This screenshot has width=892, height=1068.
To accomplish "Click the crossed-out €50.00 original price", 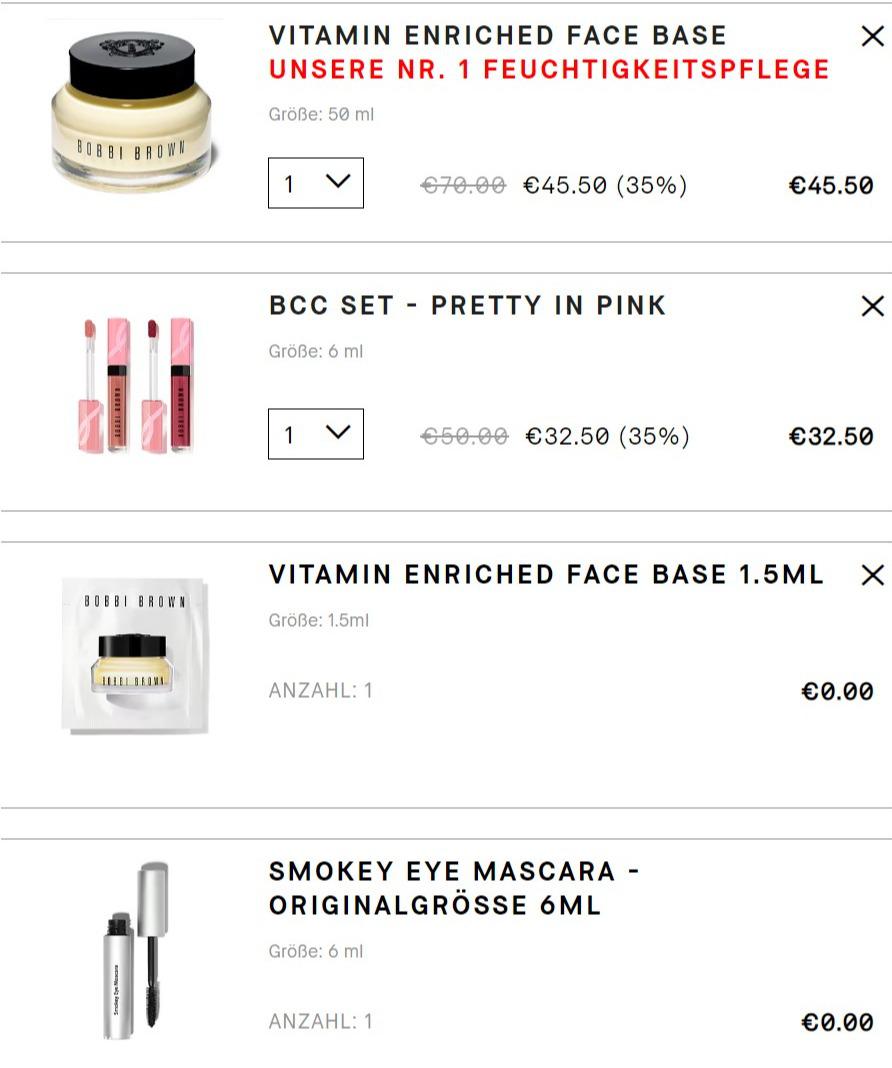I will point(464,436).
